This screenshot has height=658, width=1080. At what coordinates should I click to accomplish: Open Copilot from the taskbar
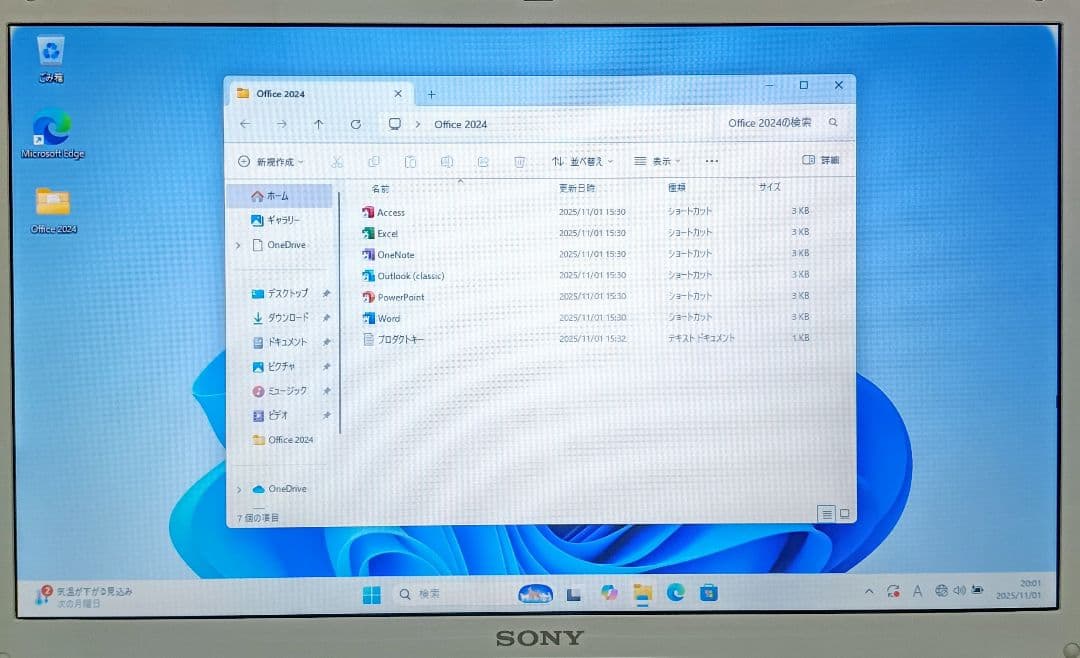coord(609,592)
